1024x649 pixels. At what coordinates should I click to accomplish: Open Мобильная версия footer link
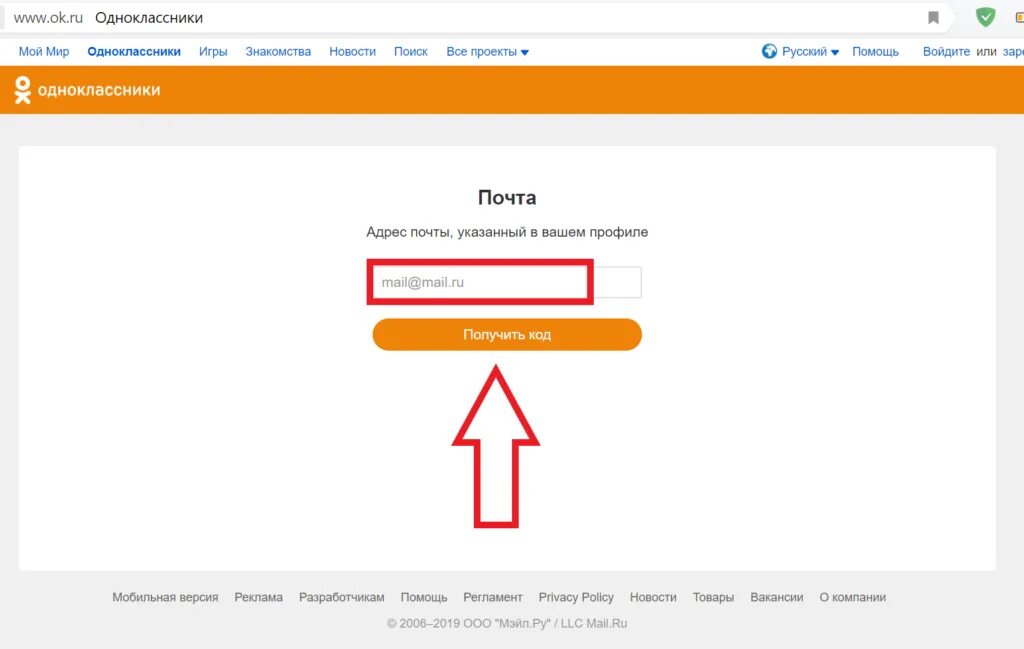tap(165, 597)
